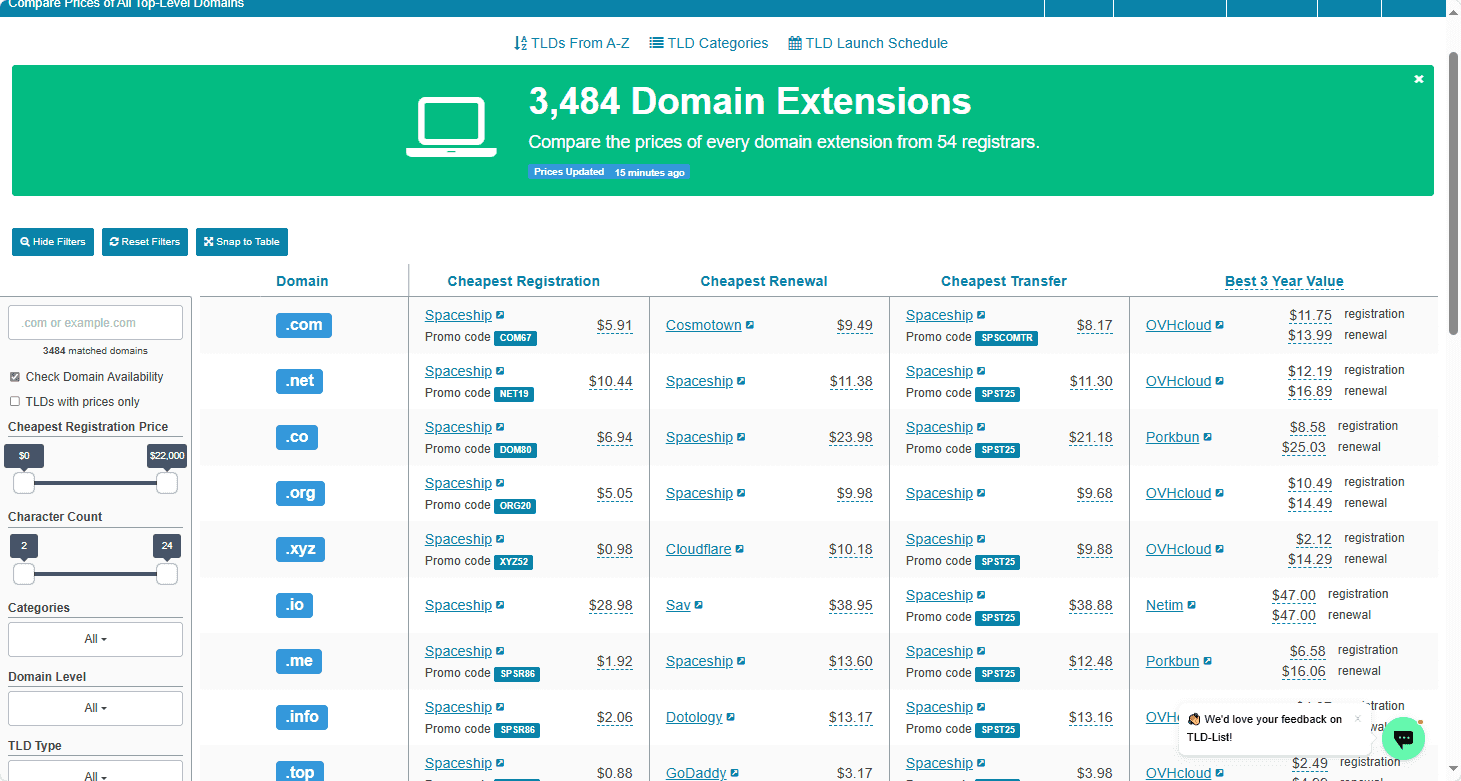Open external icon by Spaceship renewal in .co row
The height and width of the screenshot is (781, 1461).
tap(742, 437)
